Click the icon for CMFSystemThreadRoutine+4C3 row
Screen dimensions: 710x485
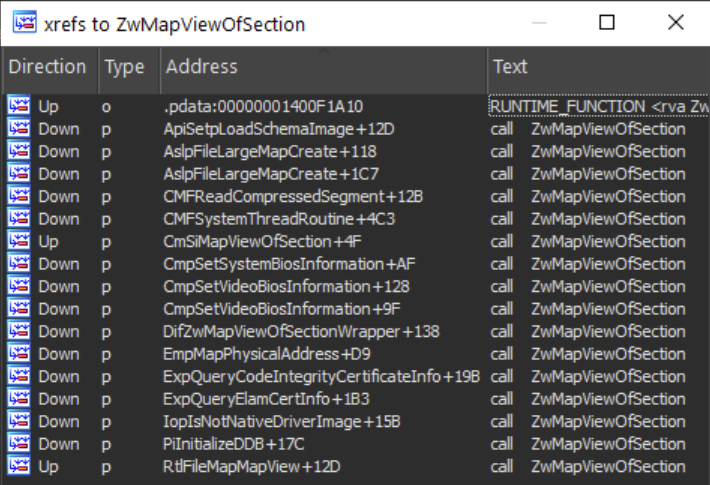point(18,219)
